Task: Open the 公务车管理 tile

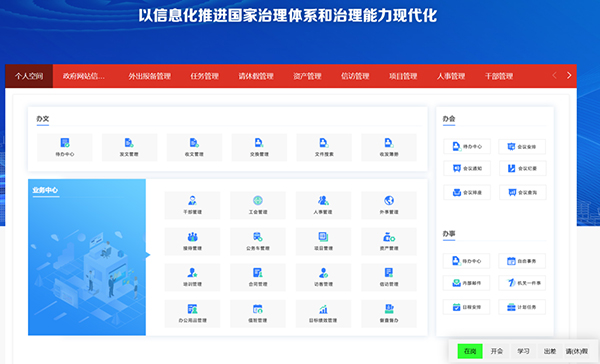Action: 258,242
